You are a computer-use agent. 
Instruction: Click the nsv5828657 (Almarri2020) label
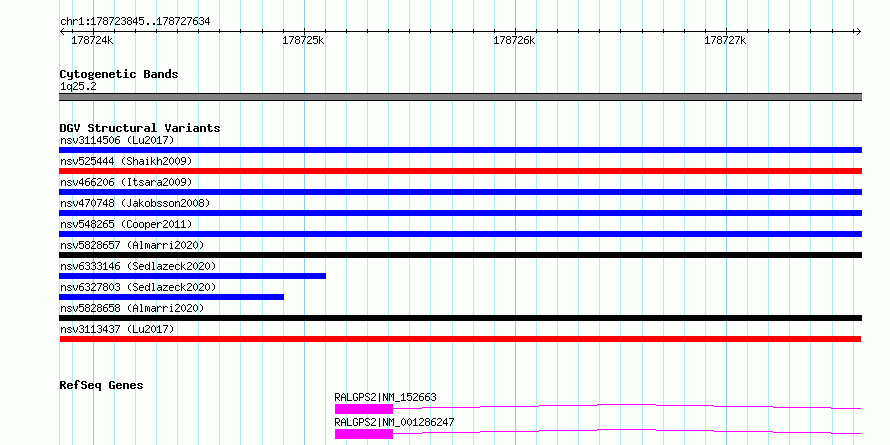[x=132, y=245]
